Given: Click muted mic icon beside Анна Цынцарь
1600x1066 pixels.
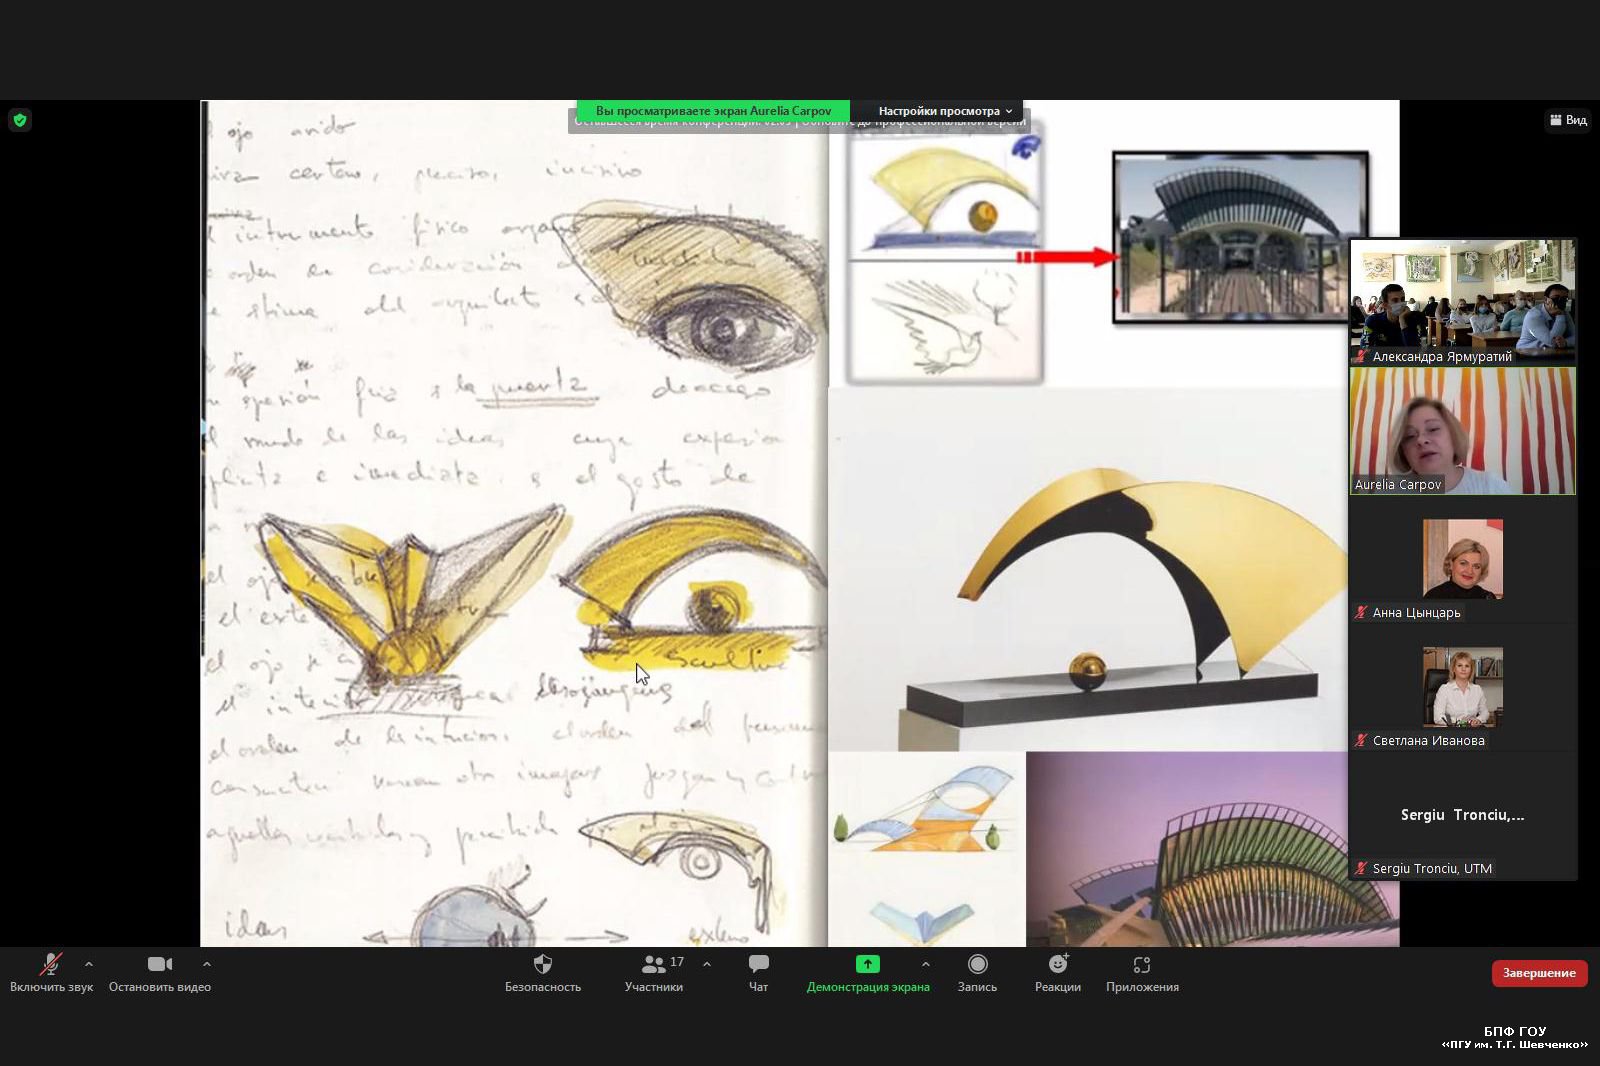Looking at the screenshot, I should [1361, 613].
